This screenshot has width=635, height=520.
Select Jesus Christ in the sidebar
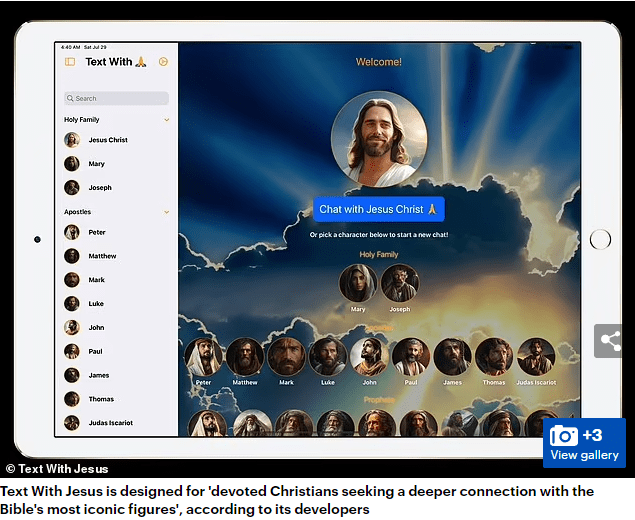click(x=107, y=140)
